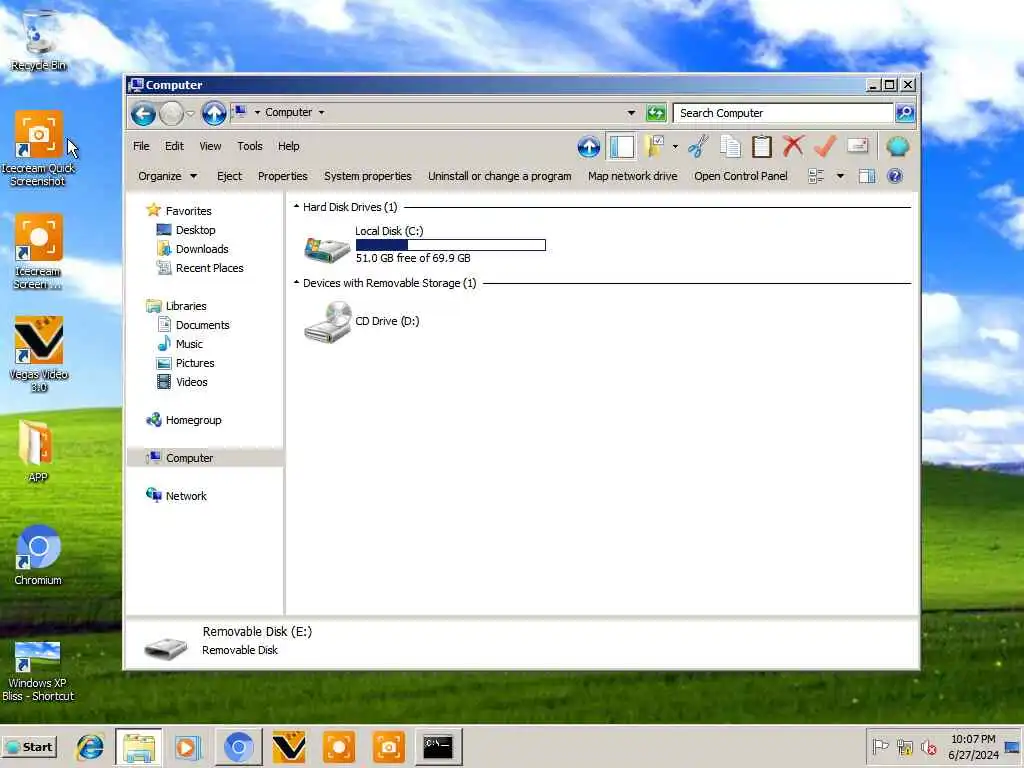Image resolution: width=1024 pixels, height=768 pixels.
Task: Expand the arrow after Computer in the address bar
Action: (x=321, y=112)
